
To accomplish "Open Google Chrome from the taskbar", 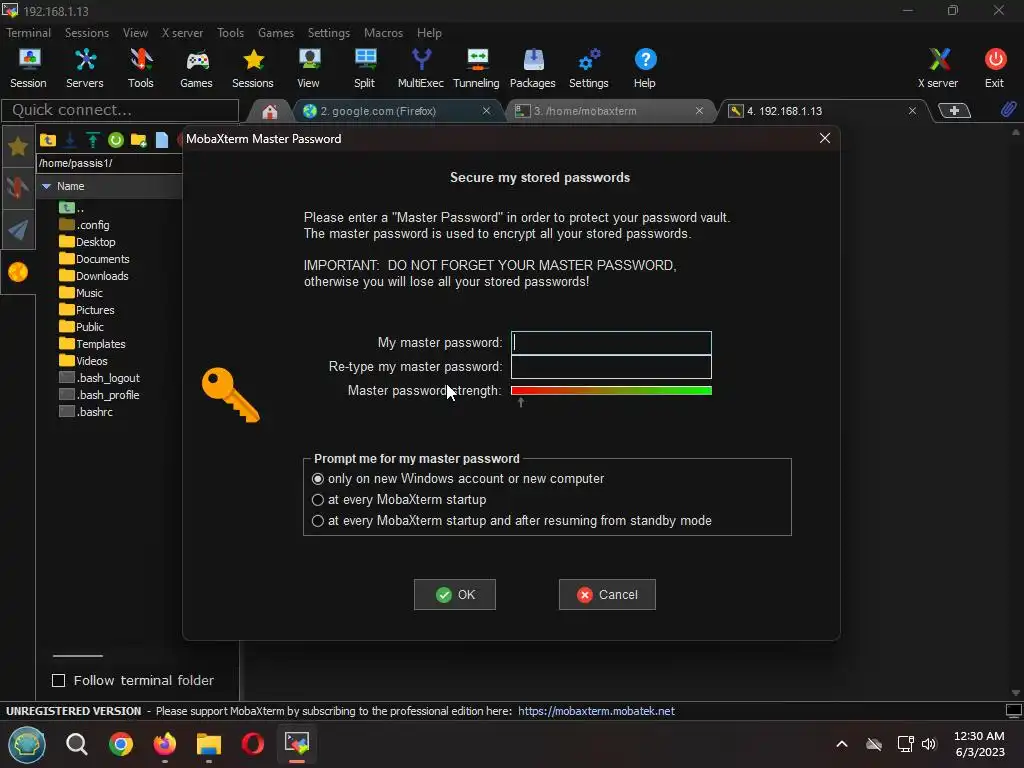I will [x=121, y=744].
